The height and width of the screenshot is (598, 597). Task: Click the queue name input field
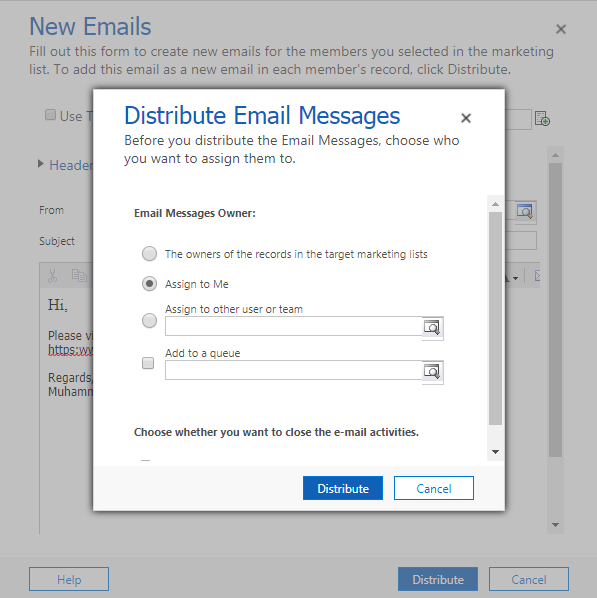(x=293, y=370)
